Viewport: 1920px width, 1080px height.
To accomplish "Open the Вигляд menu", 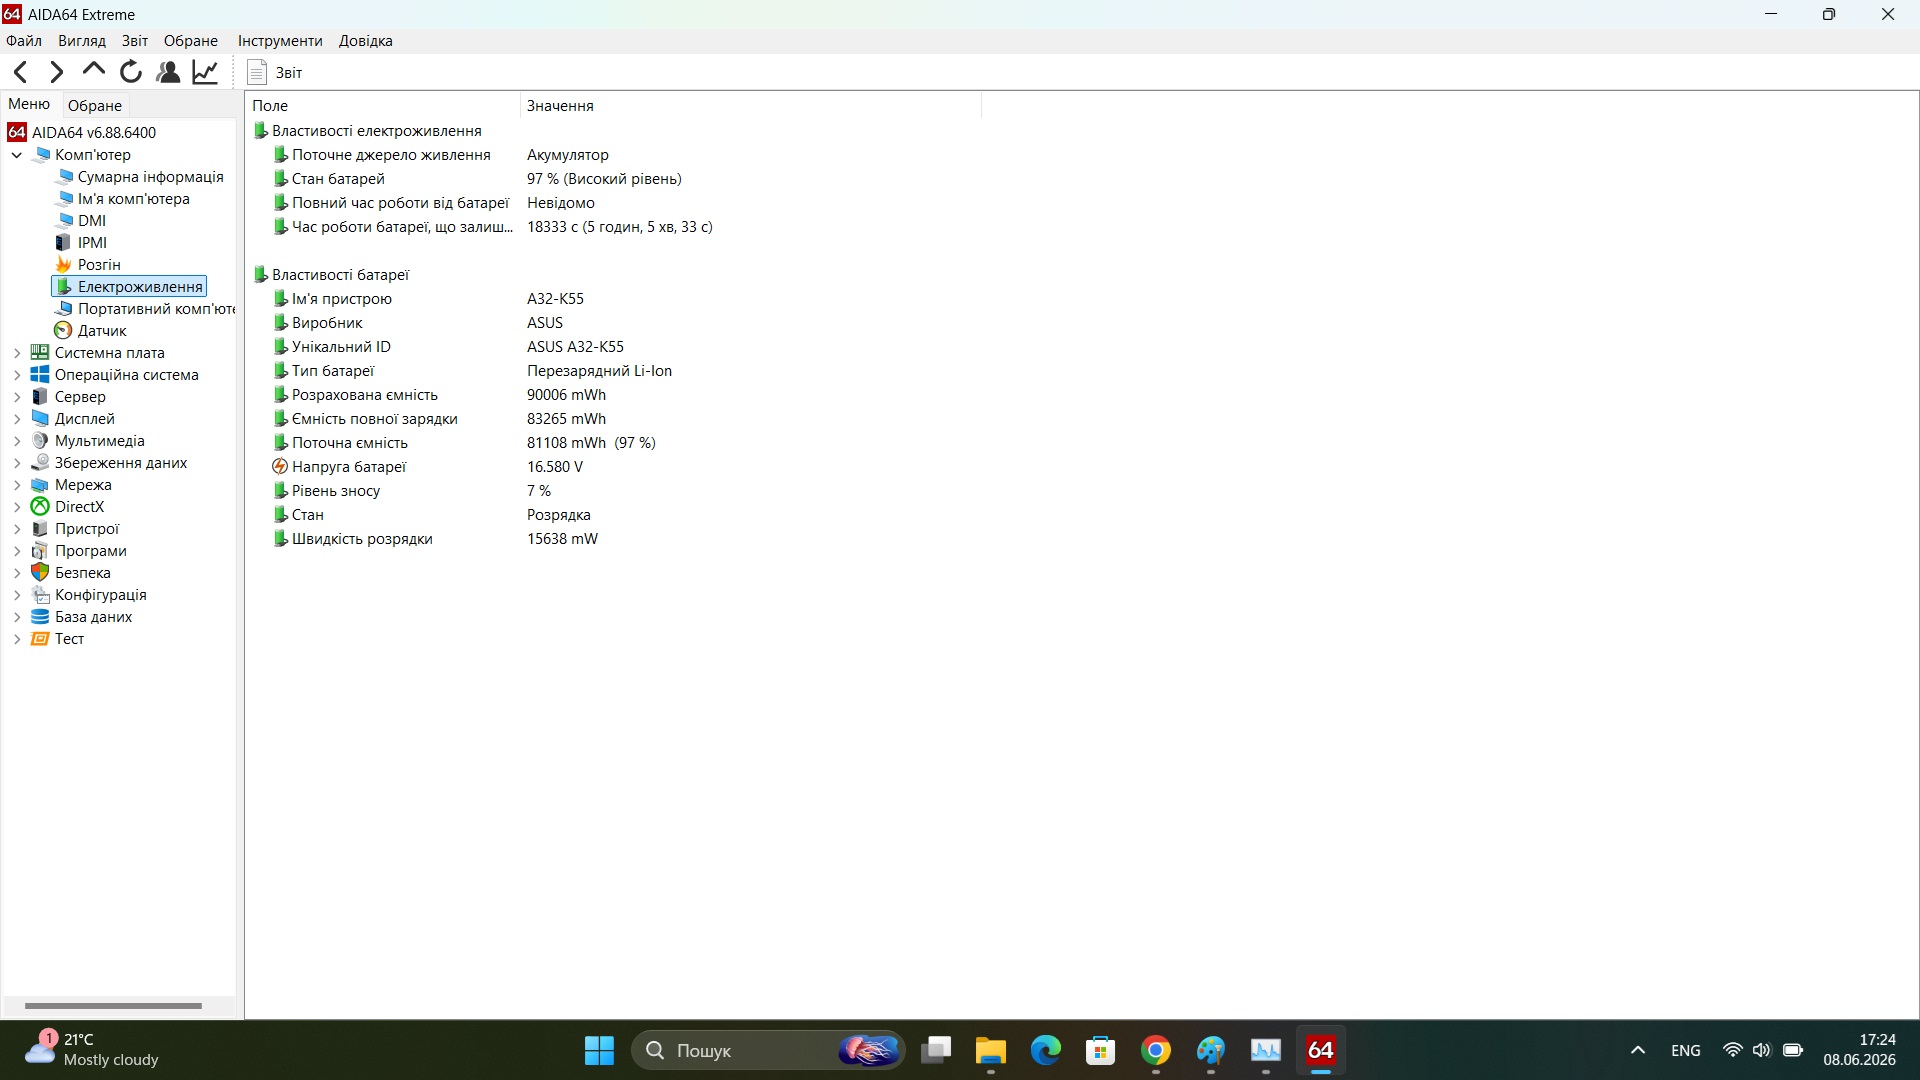I will (82, 41).
